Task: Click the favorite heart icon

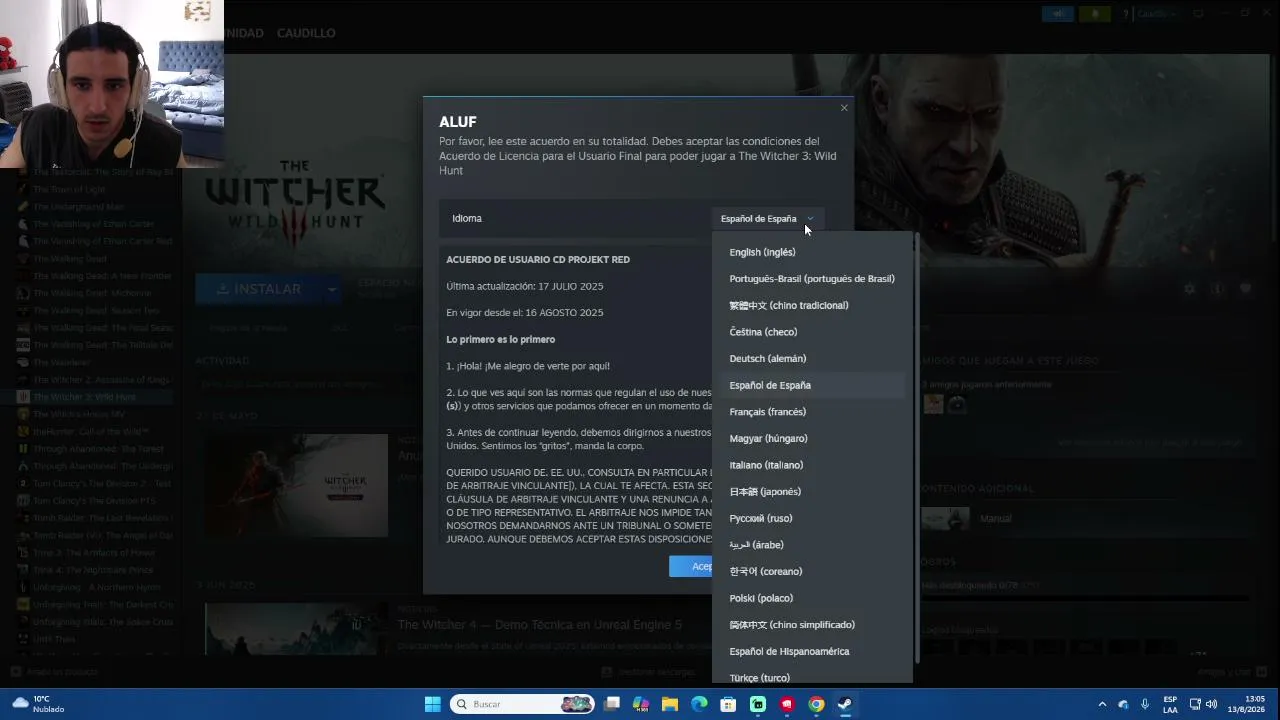Action: 1245,289
